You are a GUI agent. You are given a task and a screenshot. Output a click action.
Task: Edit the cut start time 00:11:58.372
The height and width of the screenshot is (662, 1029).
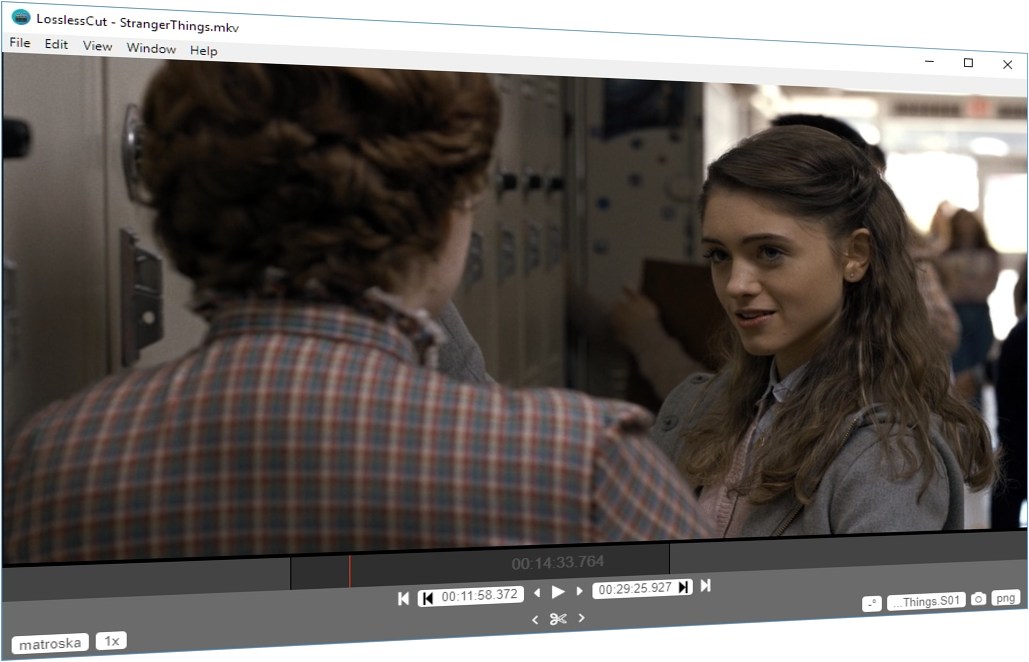pos(479,596)
